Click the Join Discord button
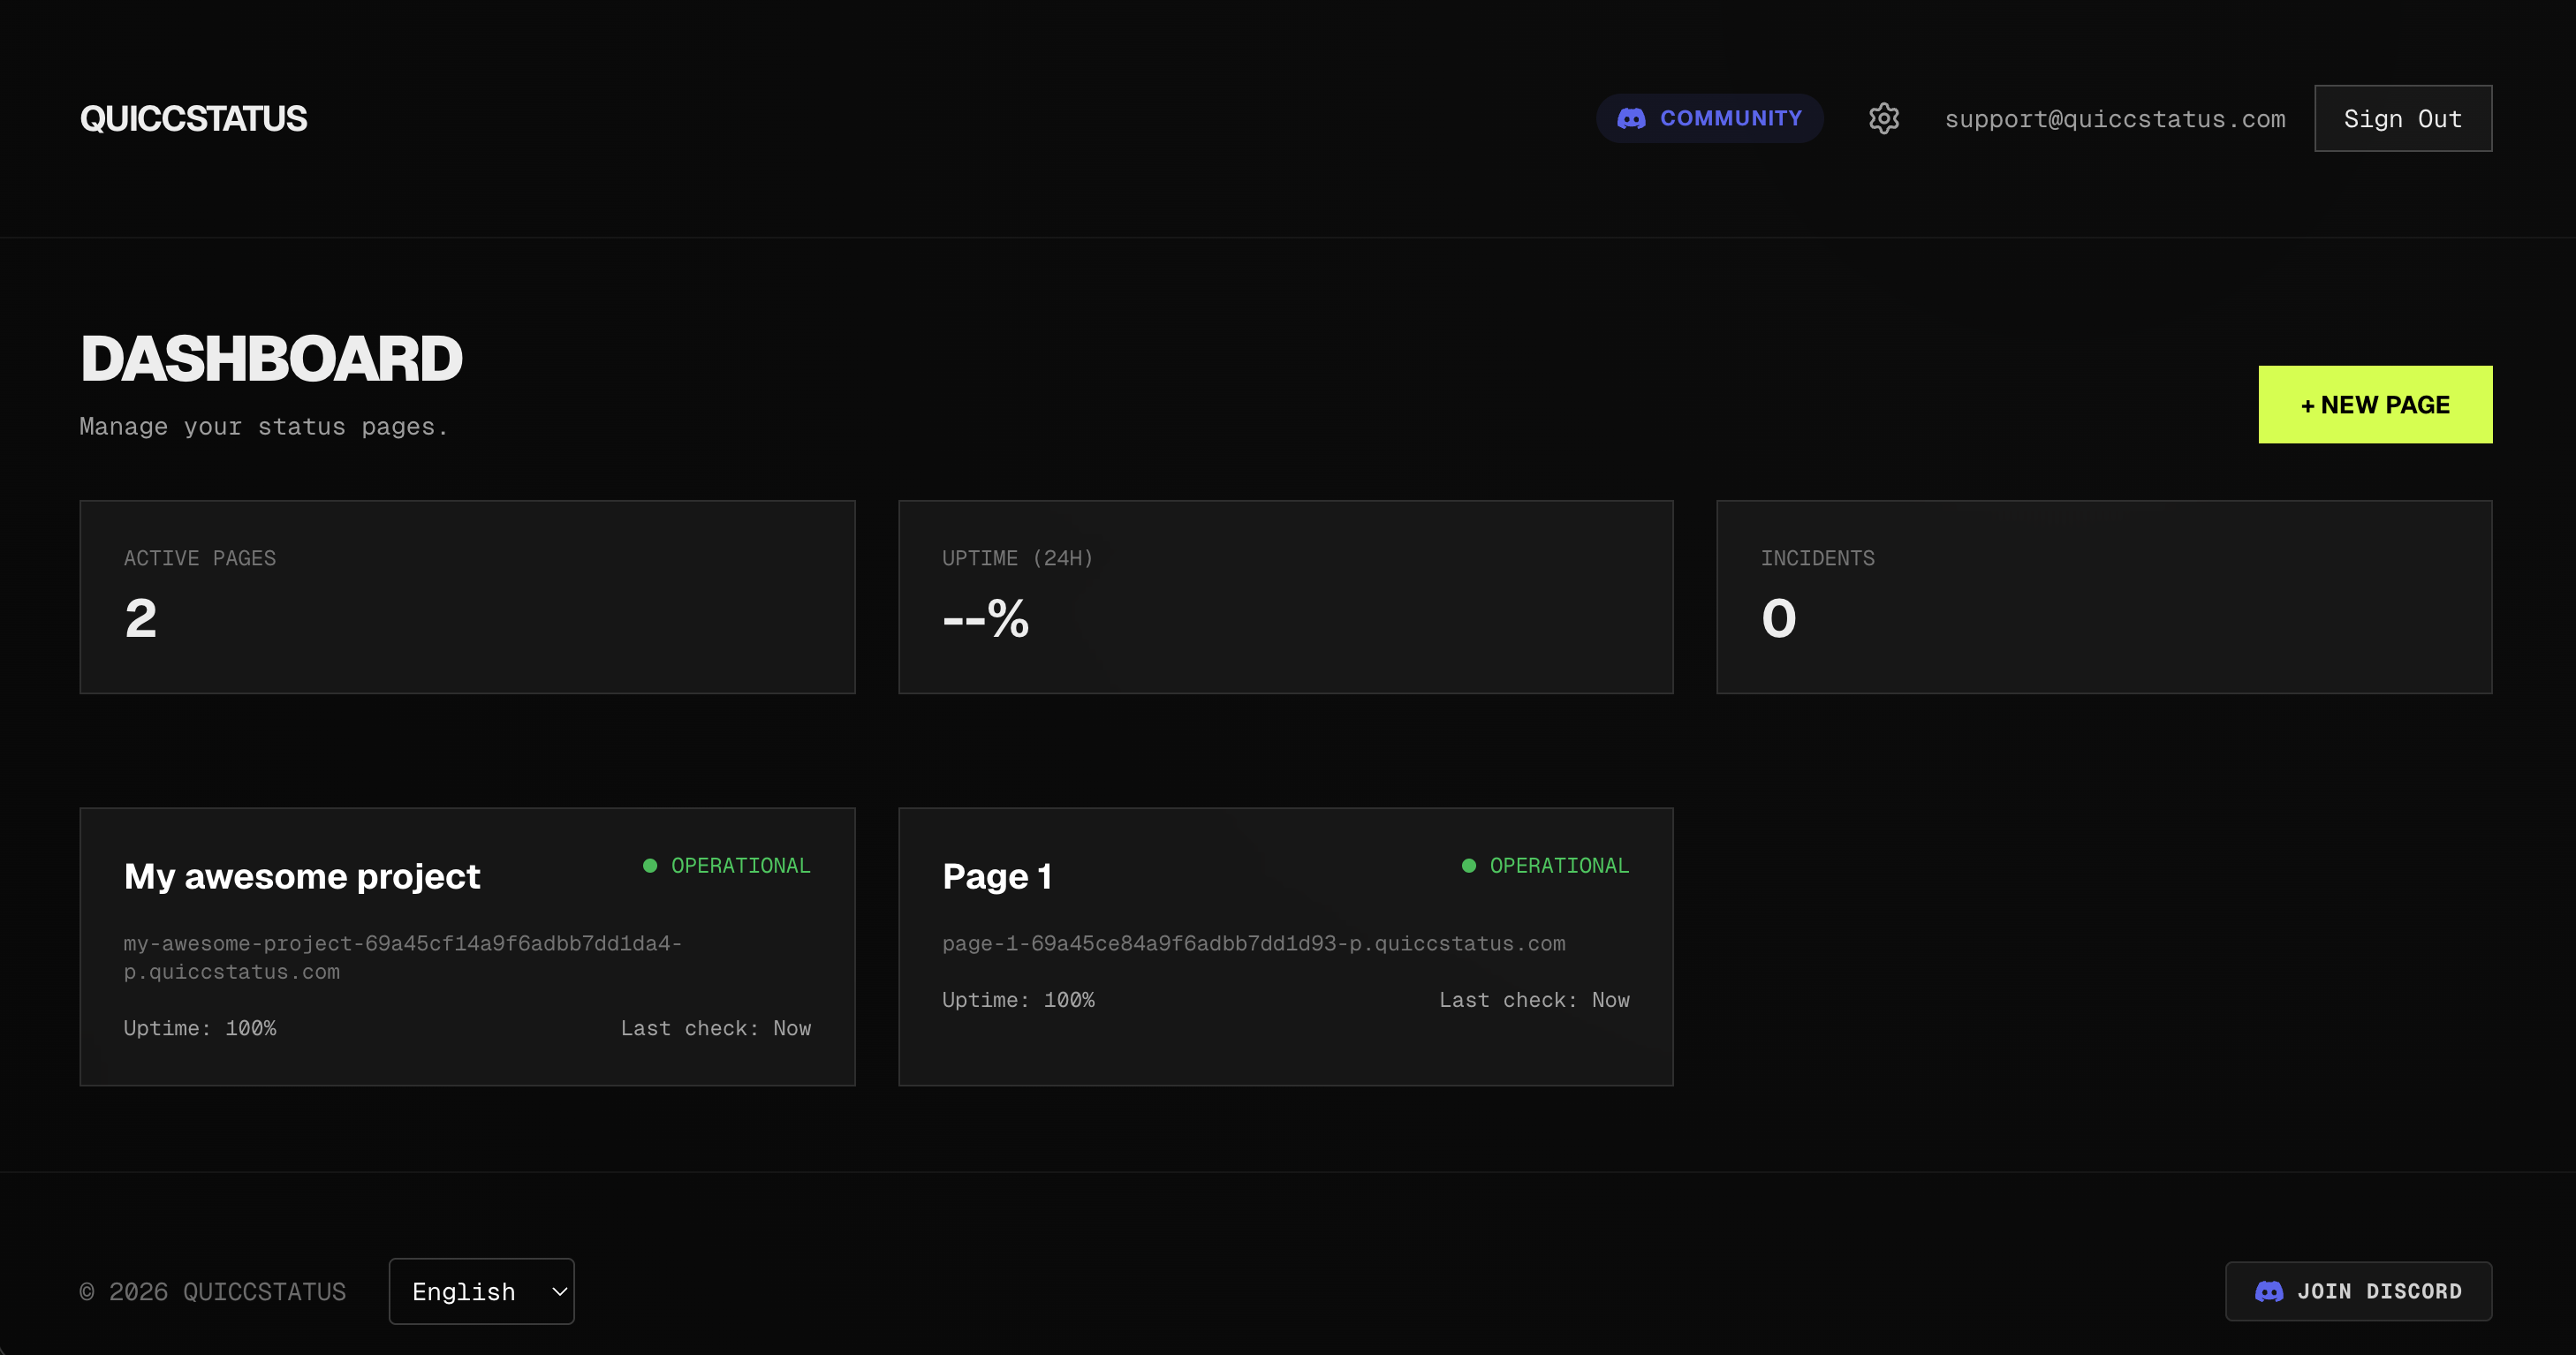The height and width of the screenshot is (1355, 2576). [x=2358, y=1291]
